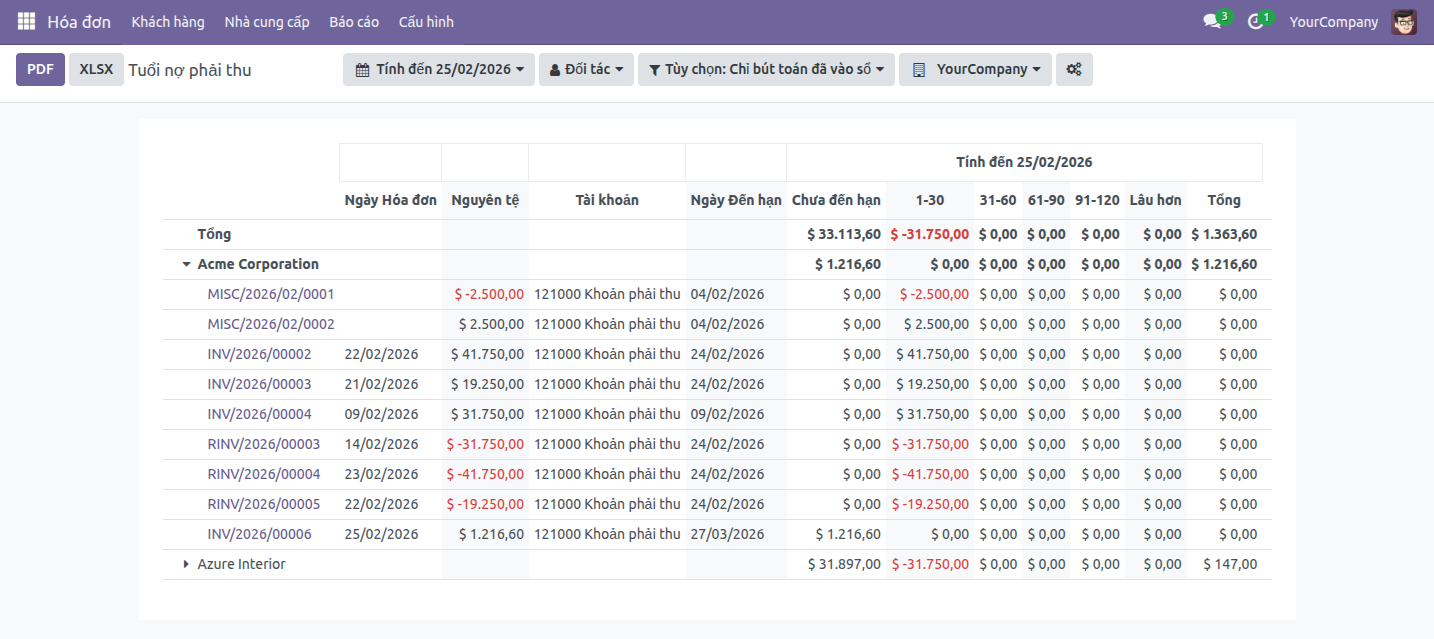Collapse the Acme Corporation group
Screen dimensions: 1434x639
pyautogui.click(x=186, y=265)
